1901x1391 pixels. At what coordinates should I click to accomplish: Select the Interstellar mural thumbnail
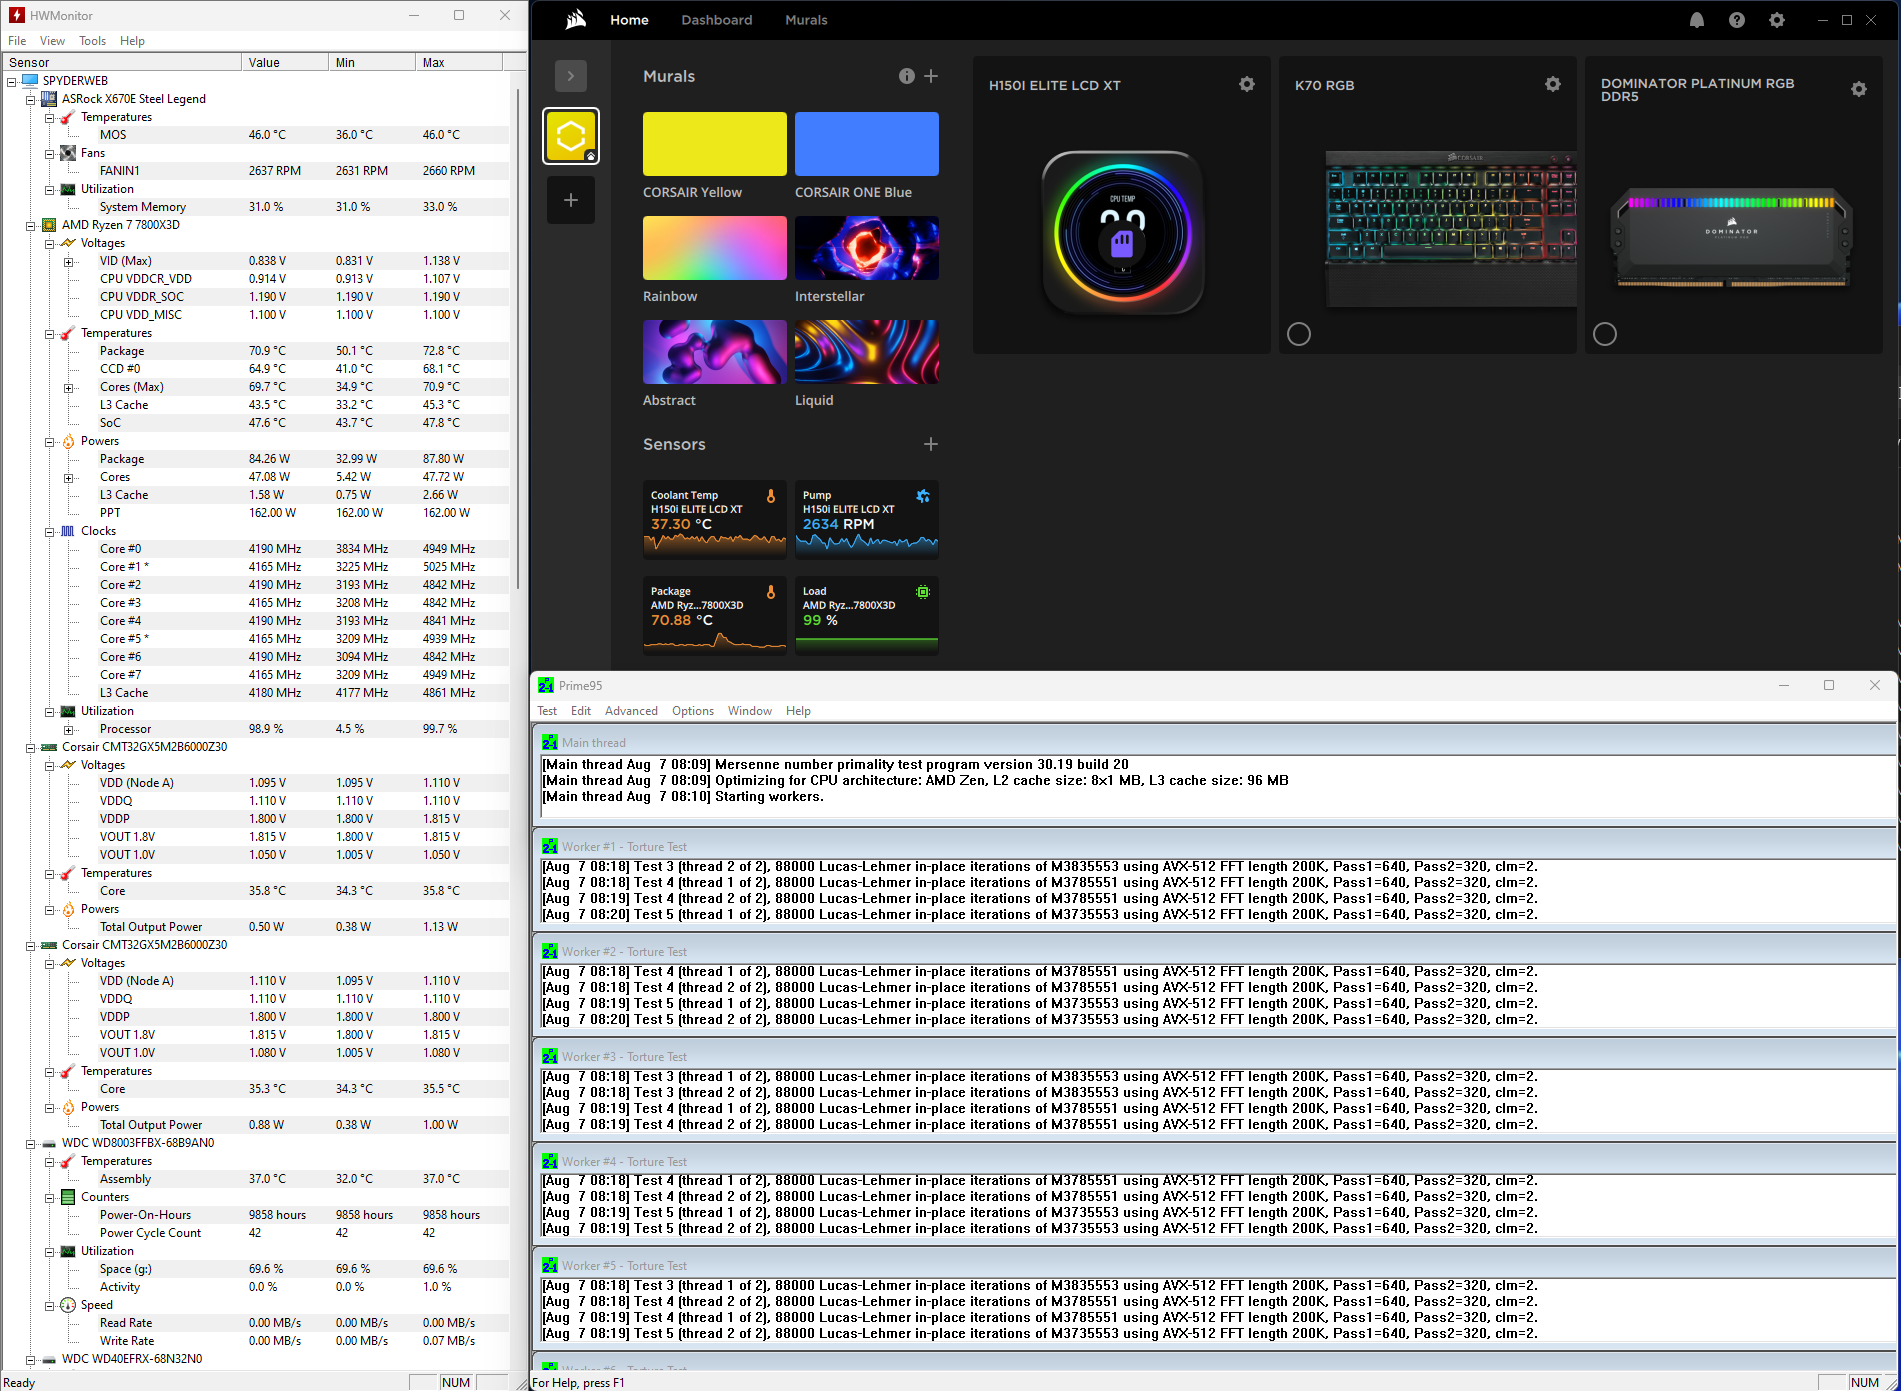(867, 248)
